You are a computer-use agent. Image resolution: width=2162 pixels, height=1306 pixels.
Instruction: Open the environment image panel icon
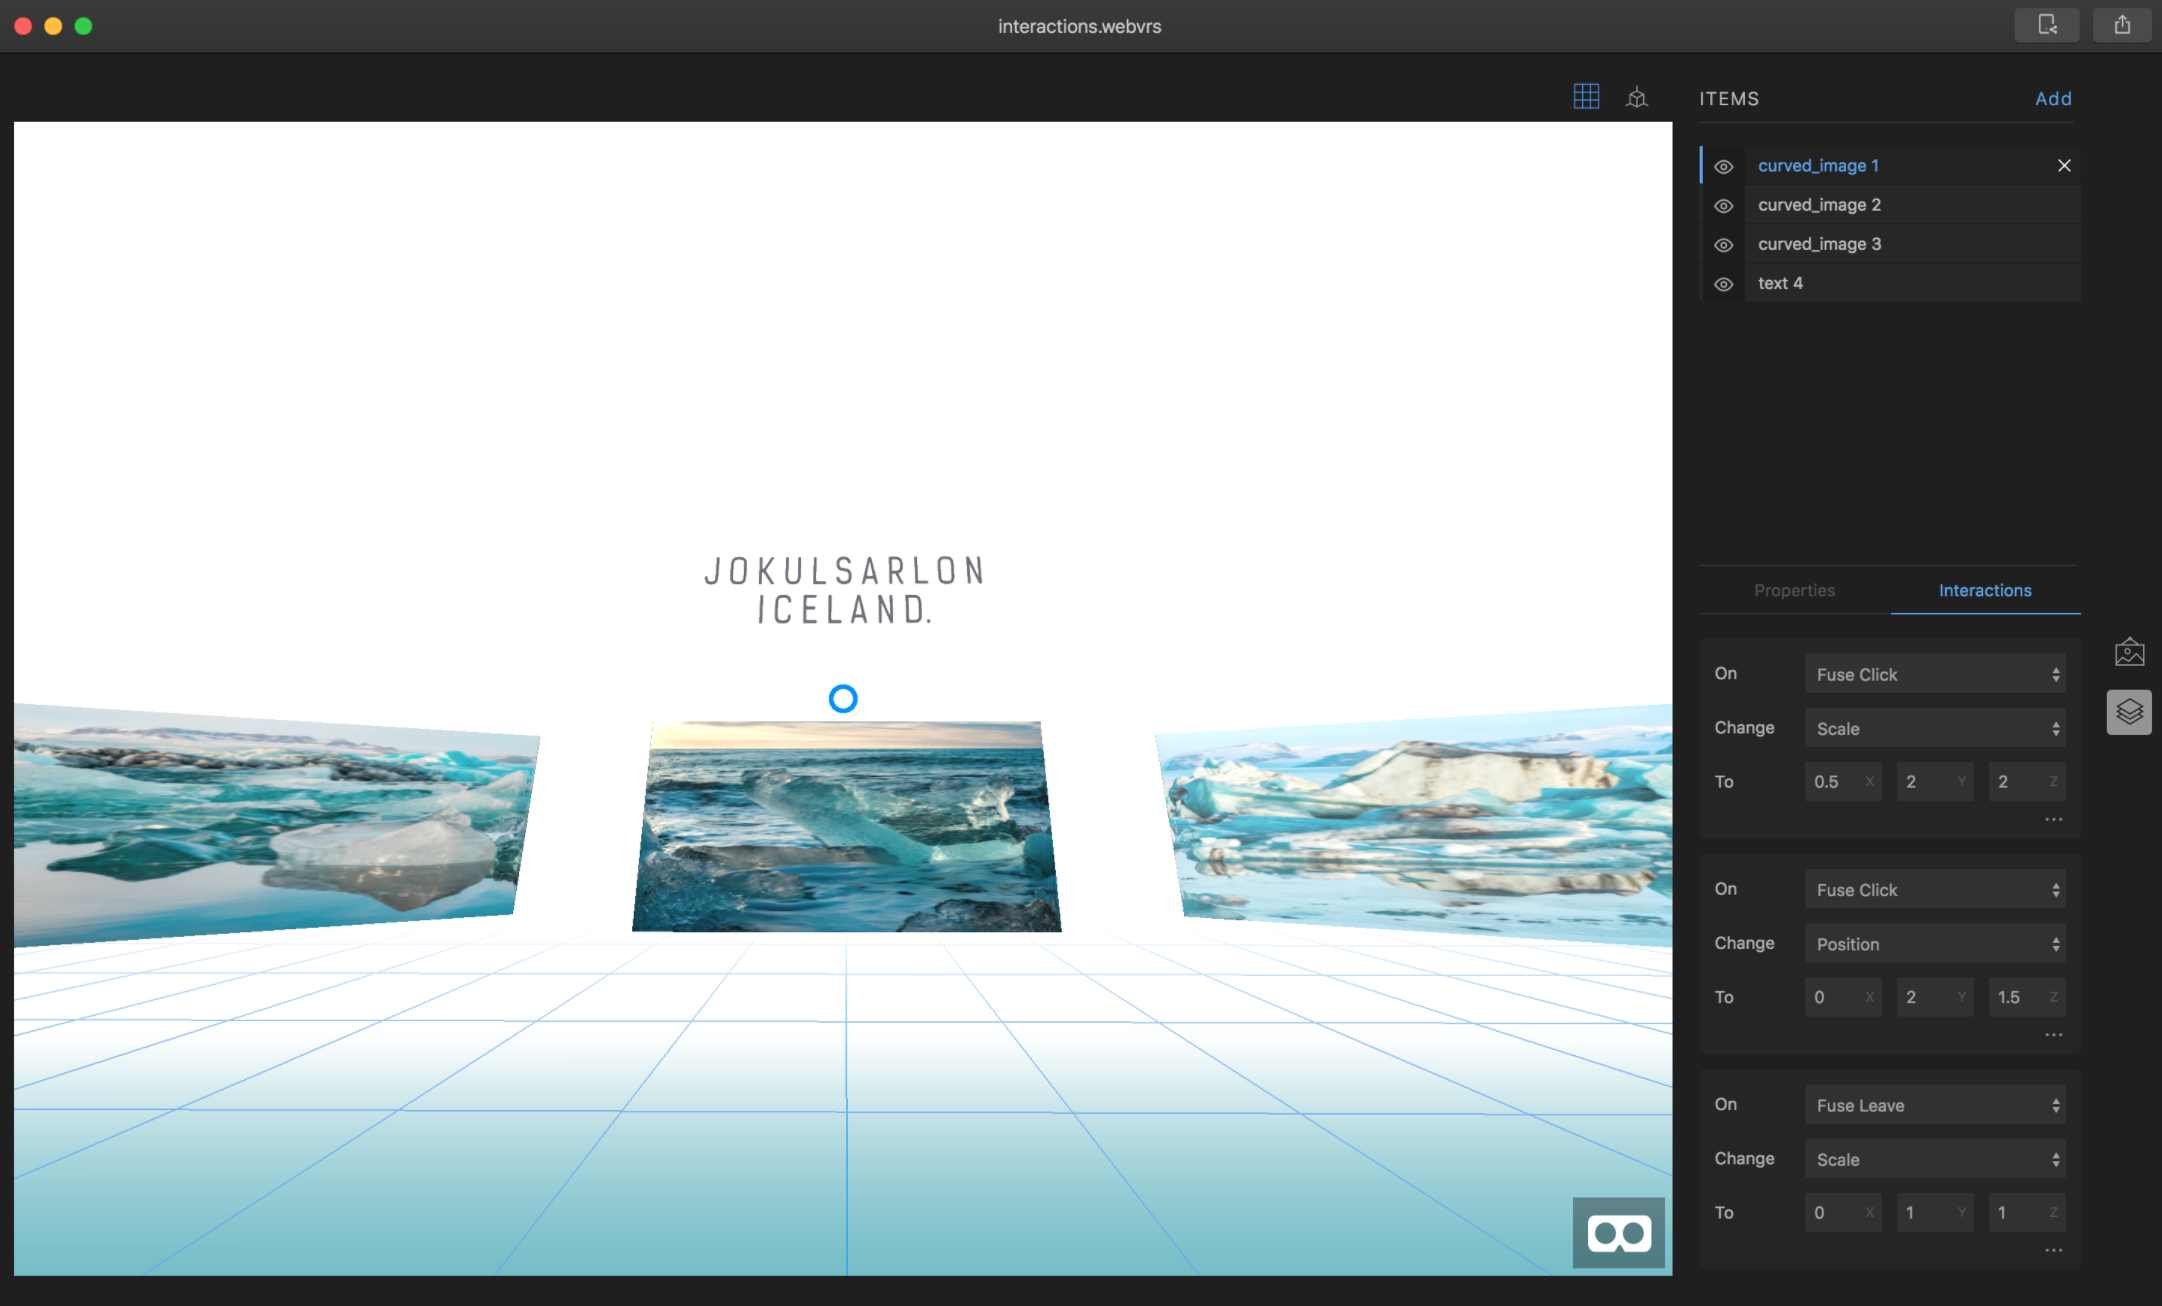[x=2129, y=653]
